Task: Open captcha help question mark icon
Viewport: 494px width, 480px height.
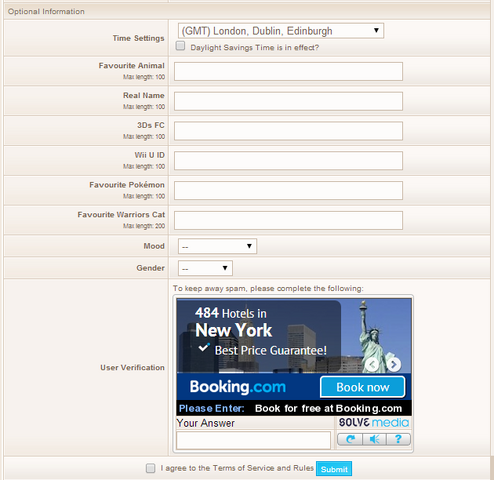Action: (398, 439)
